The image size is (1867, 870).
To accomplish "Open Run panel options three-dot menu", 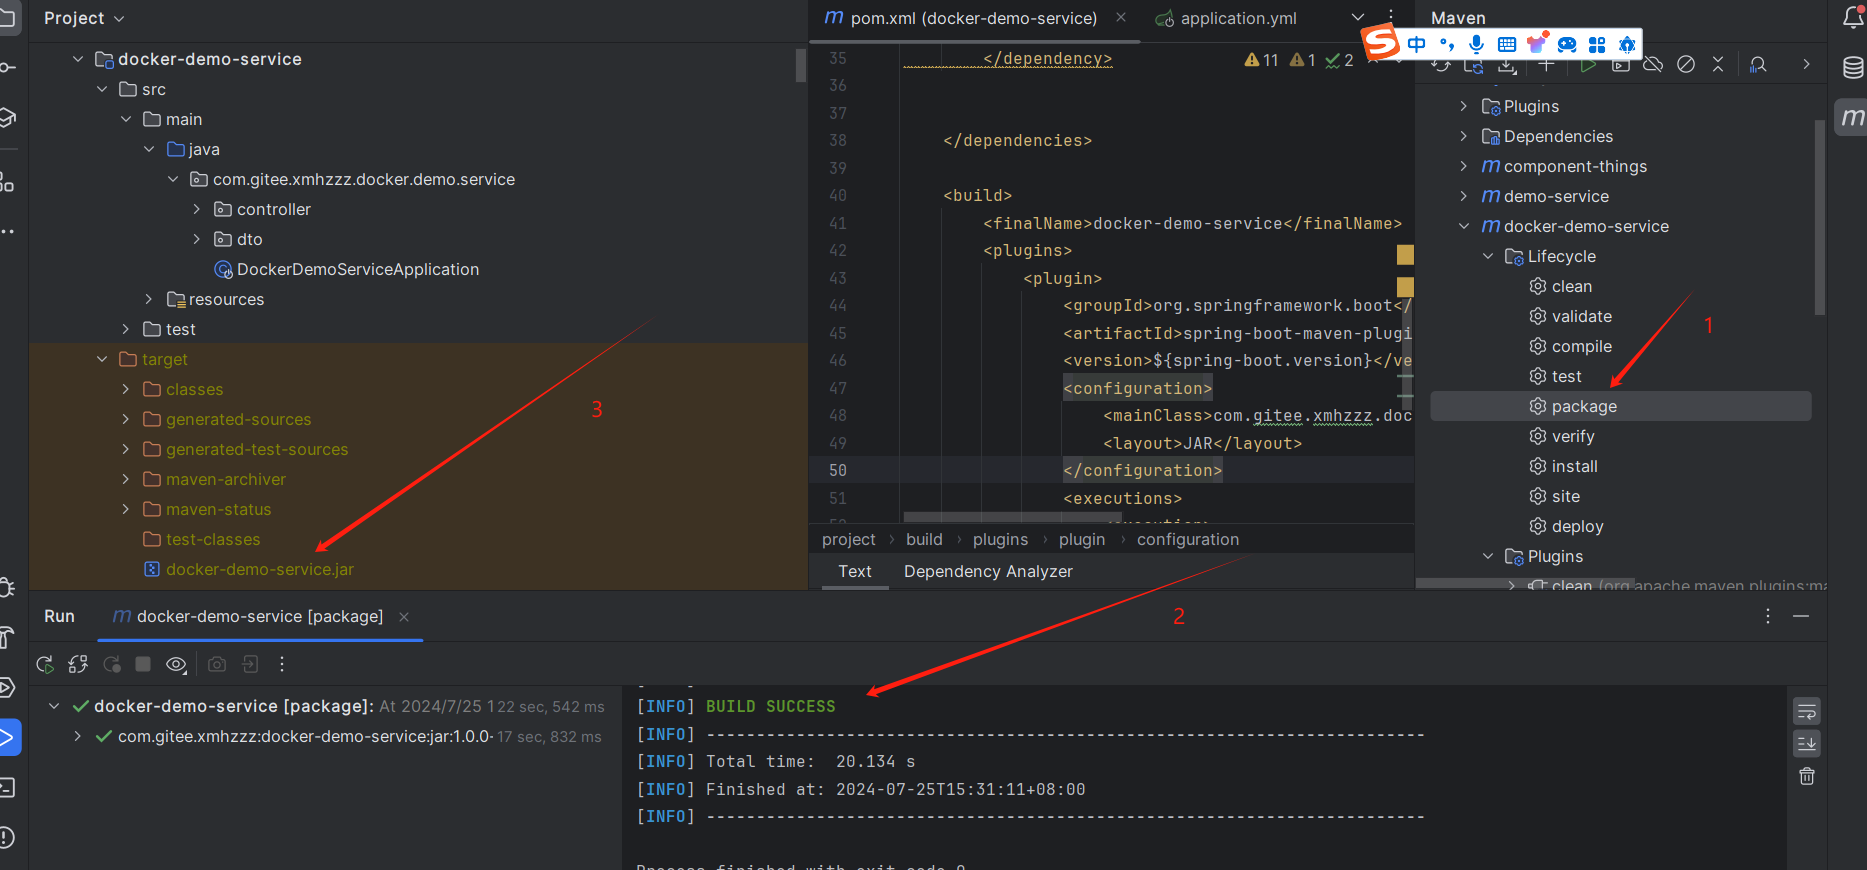I will pos(1768,617).
